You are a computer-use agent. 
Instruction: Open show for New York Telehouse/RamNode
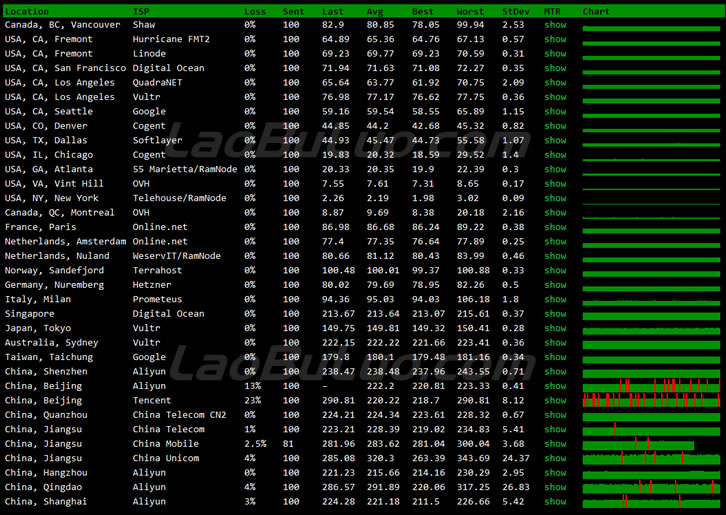(555, 198)
